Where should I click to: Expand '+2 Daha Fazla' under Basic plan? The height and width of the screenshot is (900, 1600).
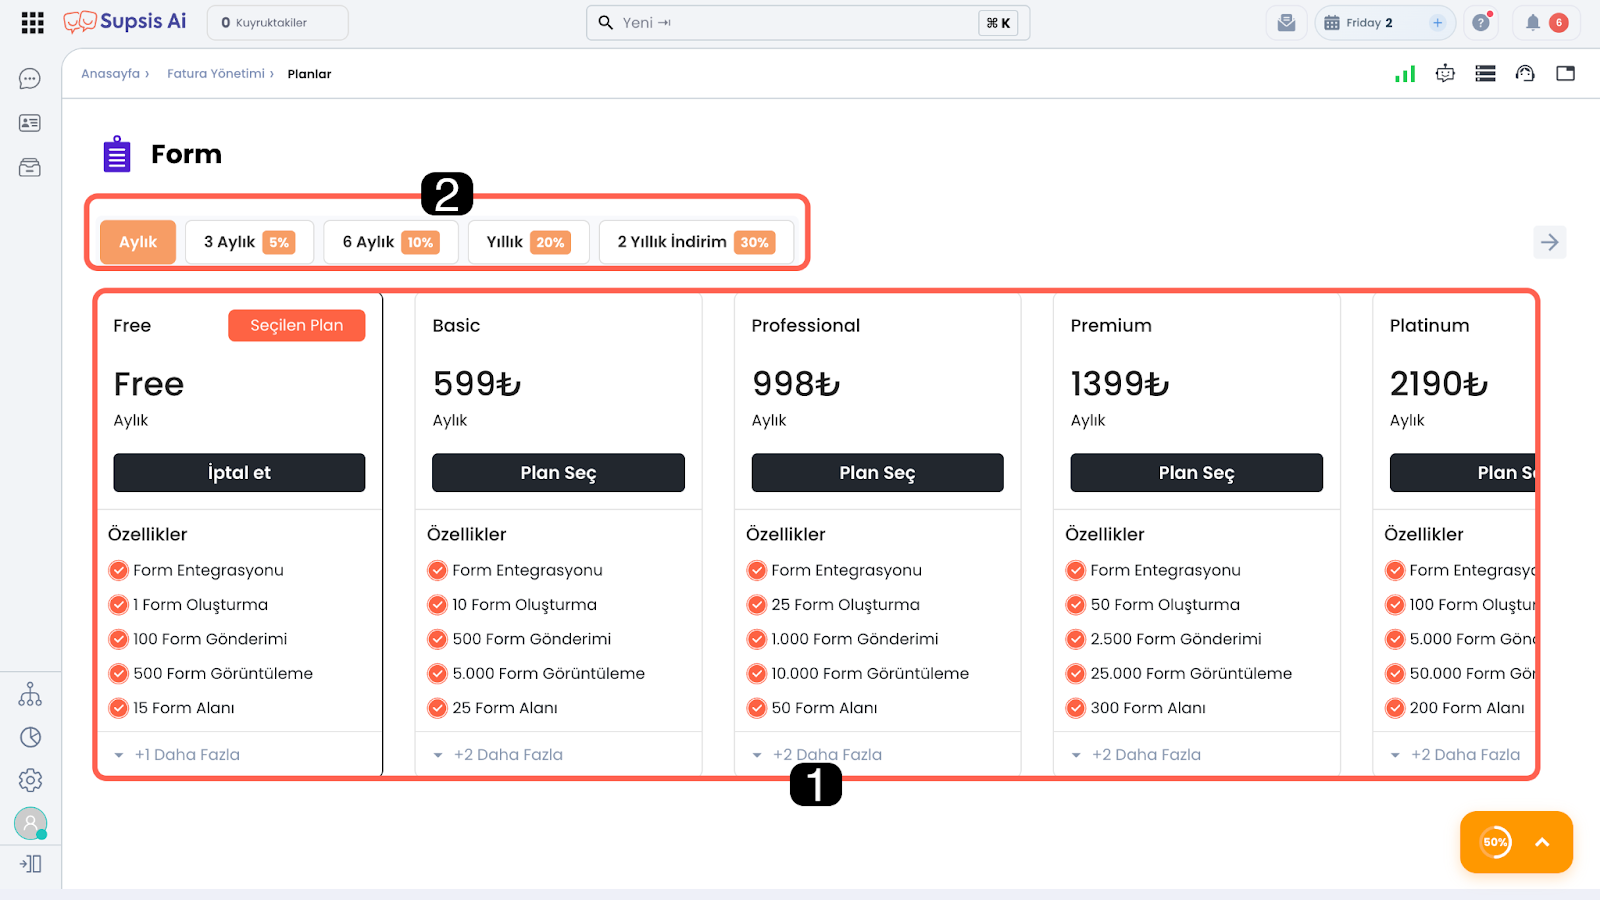[x=507, y=755]
